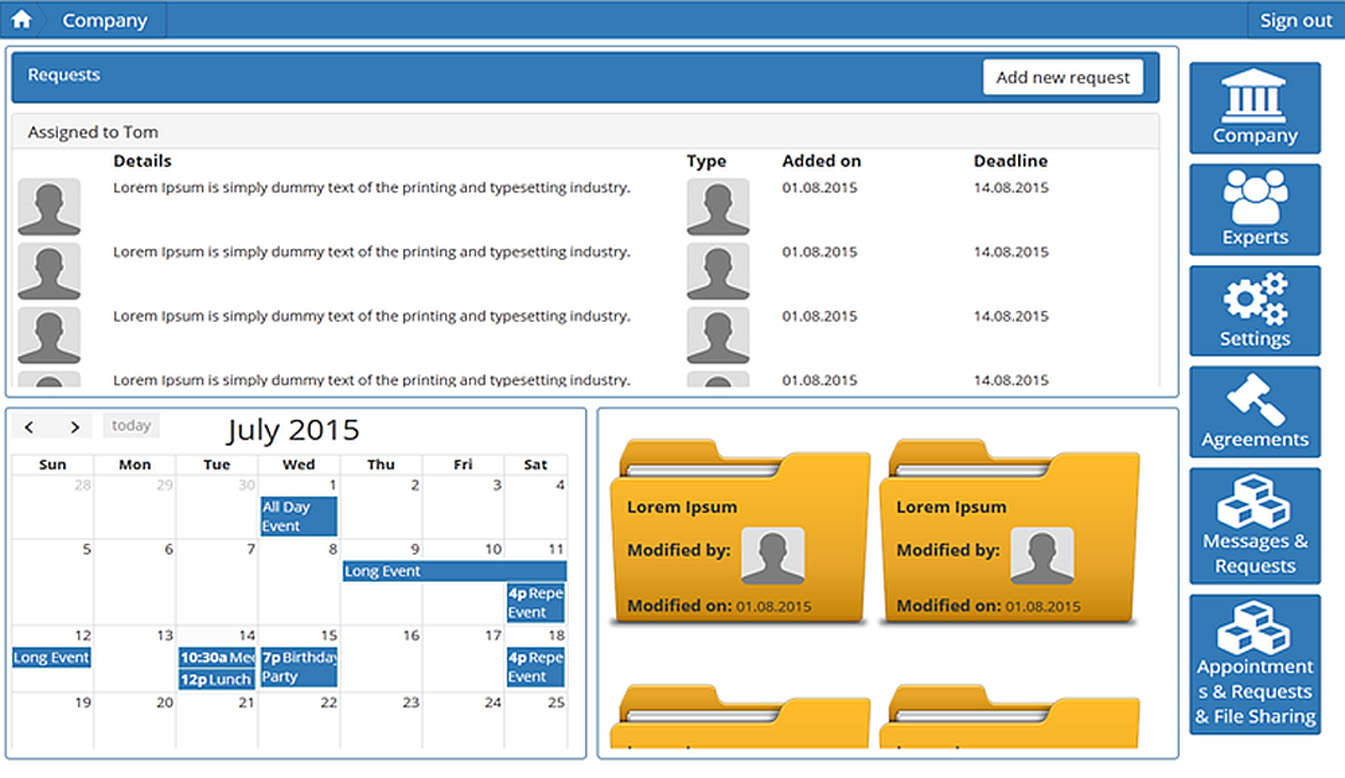The width and height of the screenshot is (1345, 778).
Task: Click Add new request button
Action: pyautogui.click(x=1062, y=77)
